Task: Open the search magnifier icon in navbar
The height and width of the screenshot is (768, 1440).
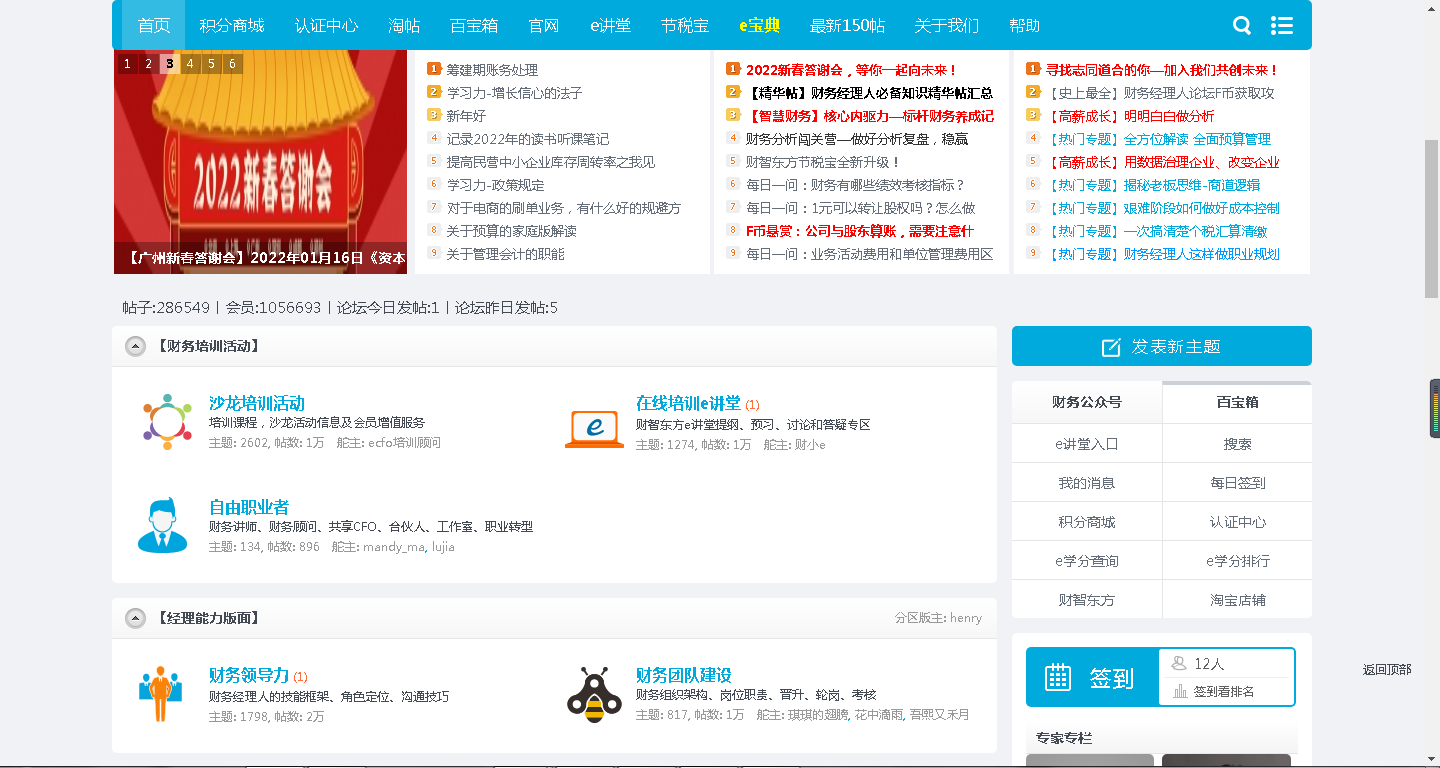Action: 1242,26
